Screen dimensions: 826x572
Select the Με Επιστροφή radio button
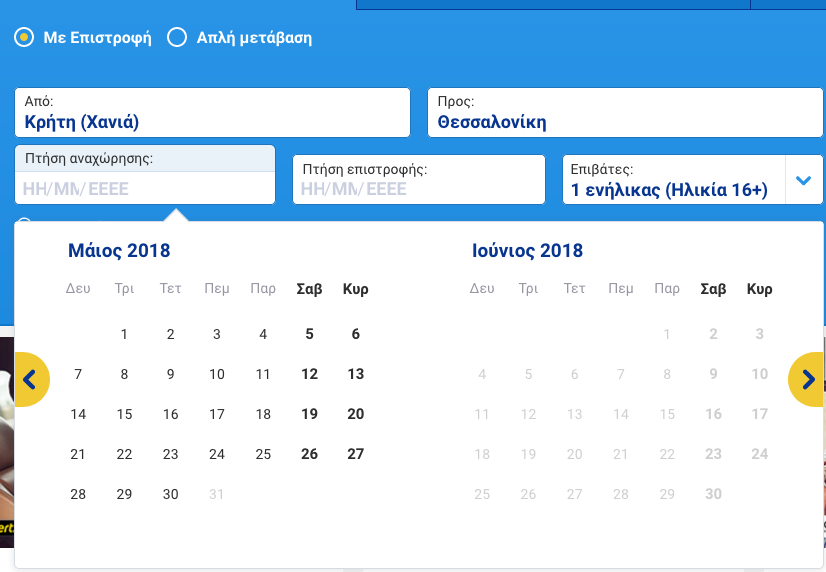tap(24, 37)
